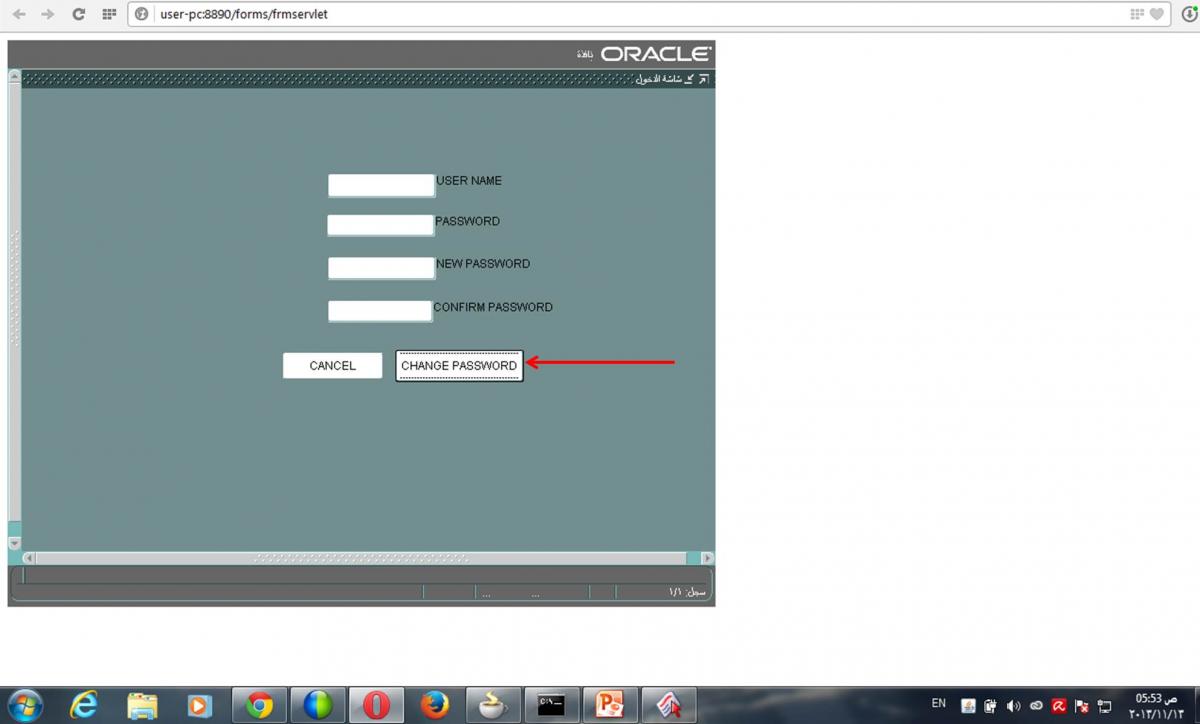Image resolution: width=1200 pixels, height=724 pixels.
Task: Reload the page with the refresh icon
Action: coord(78,14)
